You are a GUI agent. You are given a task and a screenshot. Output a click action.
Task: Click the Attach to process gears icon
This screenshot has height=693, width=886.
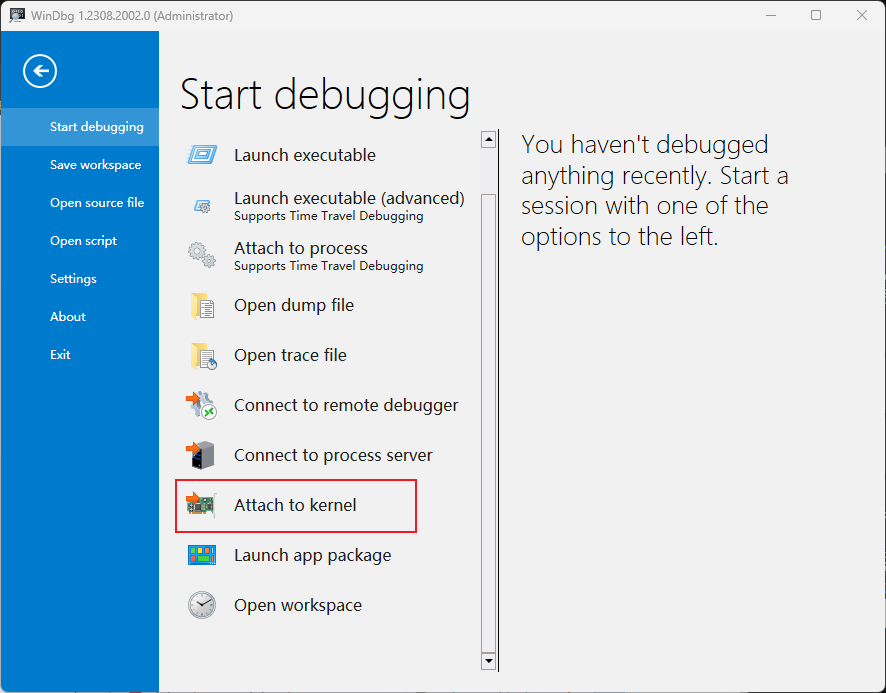202,255
